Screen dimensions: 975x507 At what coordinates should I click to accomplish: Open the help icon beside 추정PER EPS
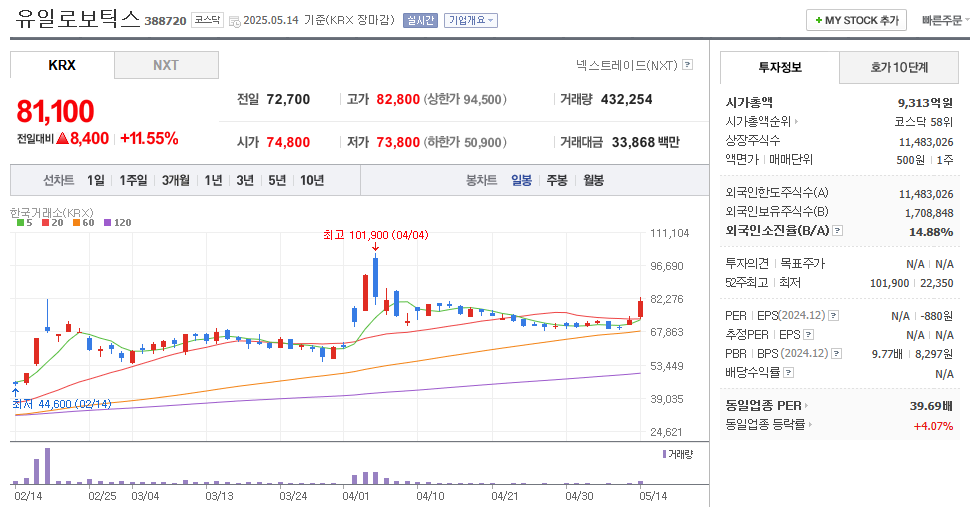(808, 335)
